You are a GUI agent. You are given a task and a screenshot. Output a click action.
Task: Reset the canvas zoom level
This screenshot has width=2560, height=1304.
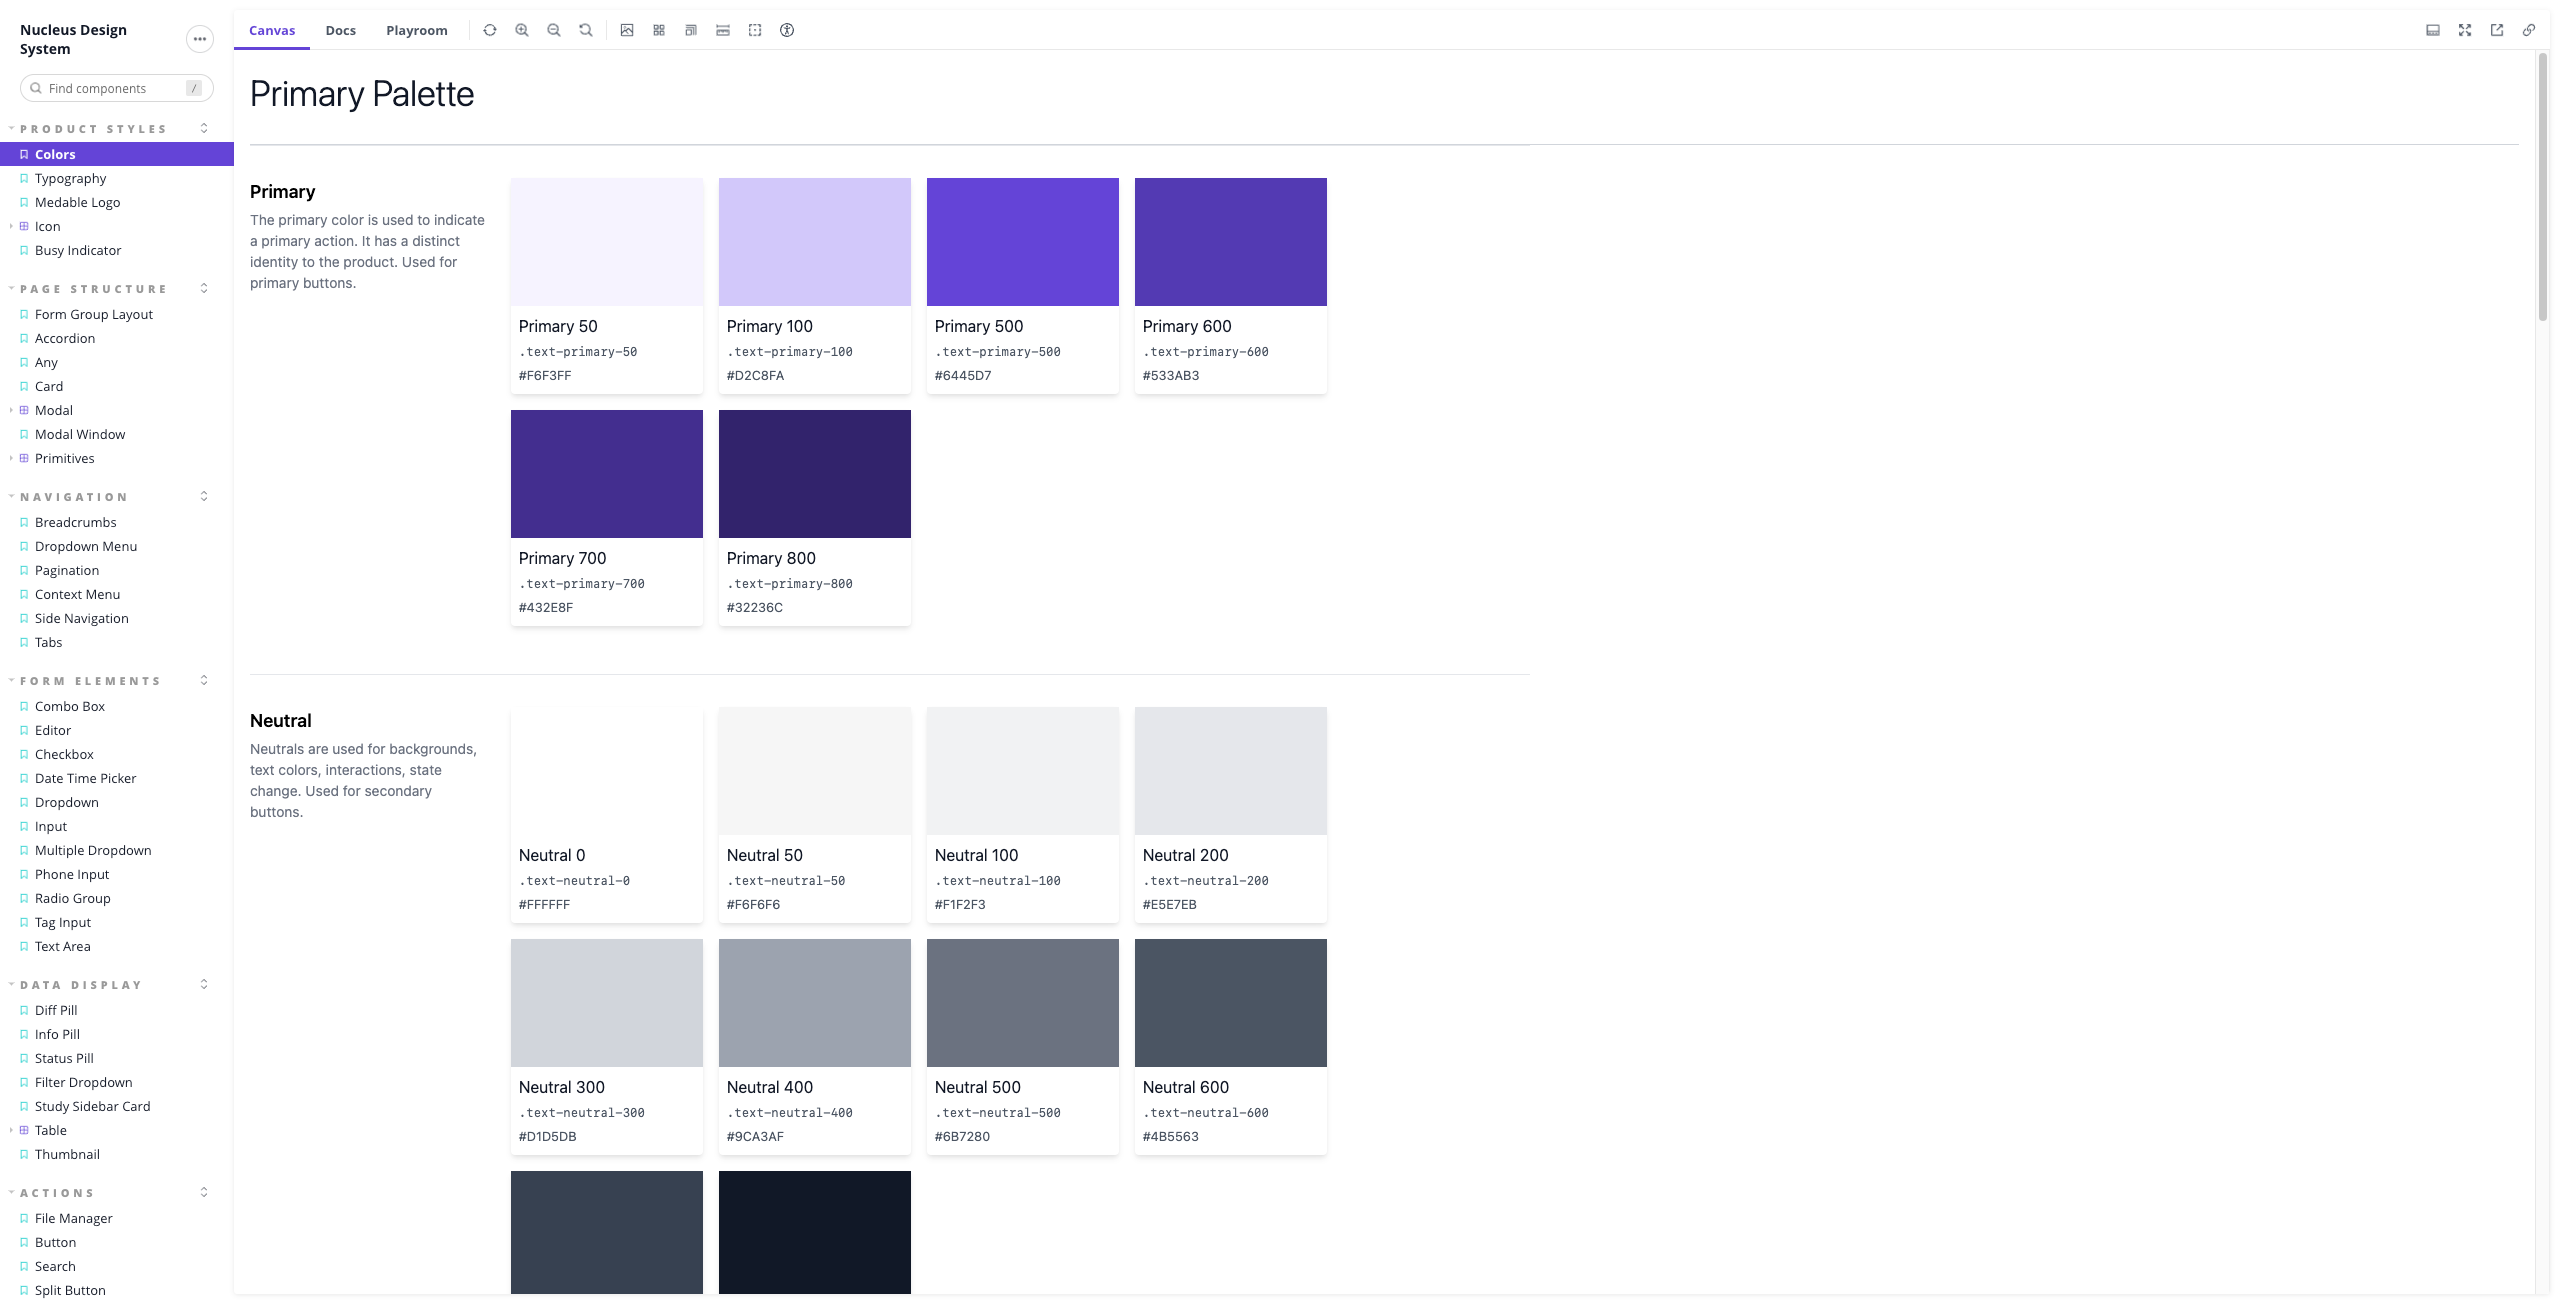point(586,30)
